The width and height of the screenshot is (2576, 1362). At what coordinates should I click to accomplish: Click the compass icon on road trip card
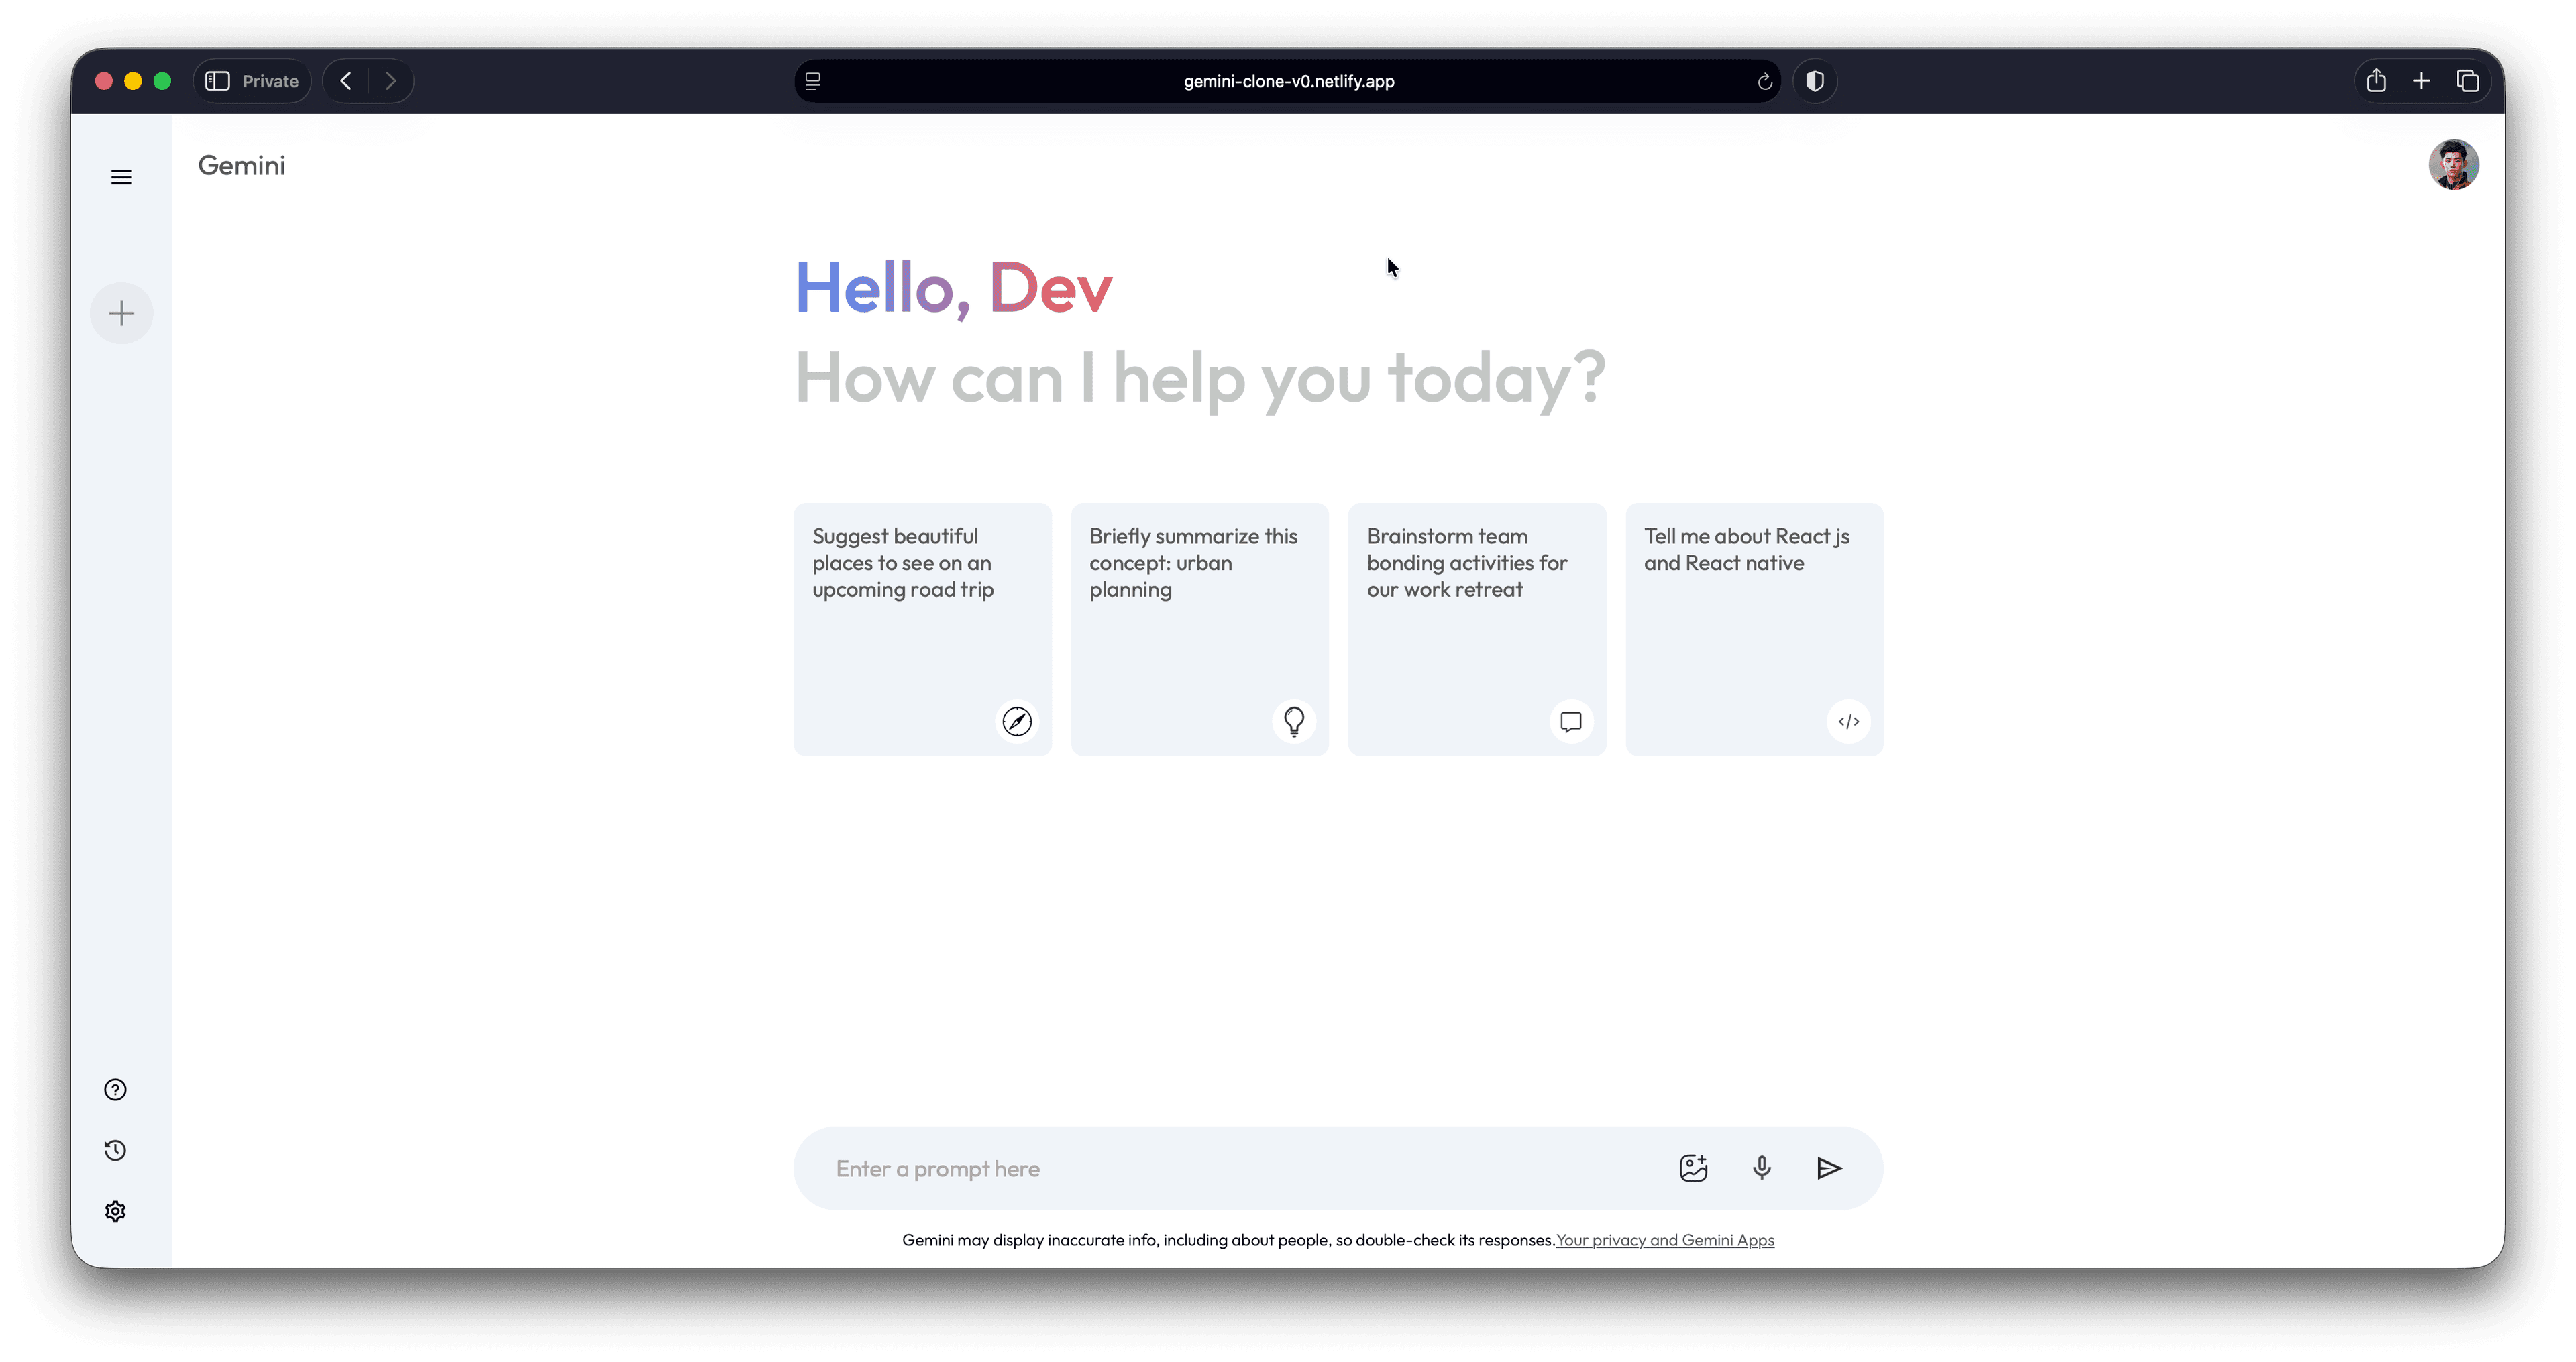click(x=1017, y=721)
